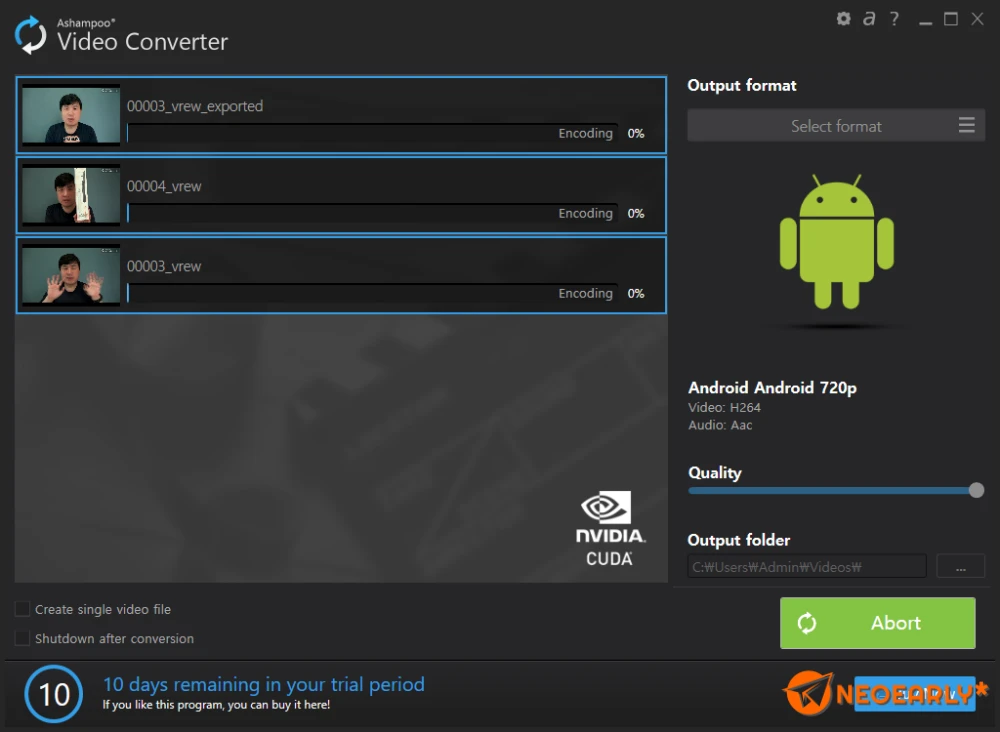Open the Select format dropdown
Screen dimensions: 1000x732
[836, 126]
